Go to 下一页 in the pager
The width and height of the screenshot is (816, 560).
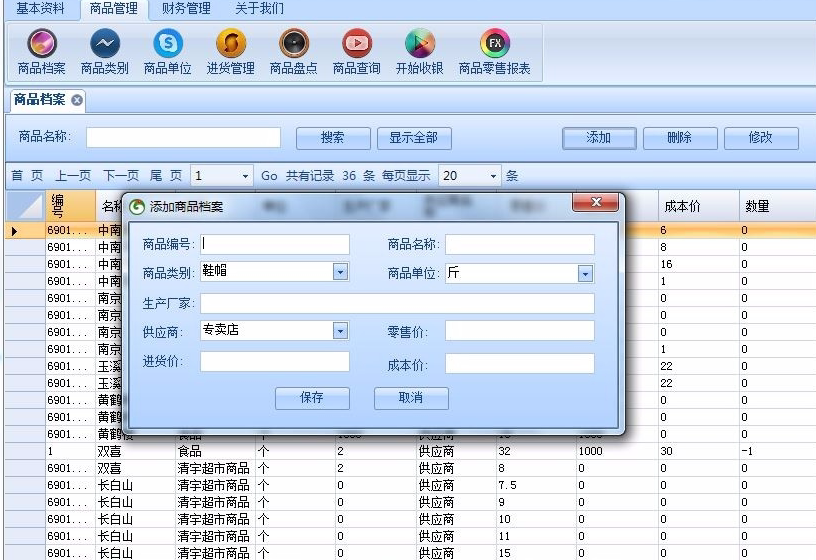tap(121, 176)
